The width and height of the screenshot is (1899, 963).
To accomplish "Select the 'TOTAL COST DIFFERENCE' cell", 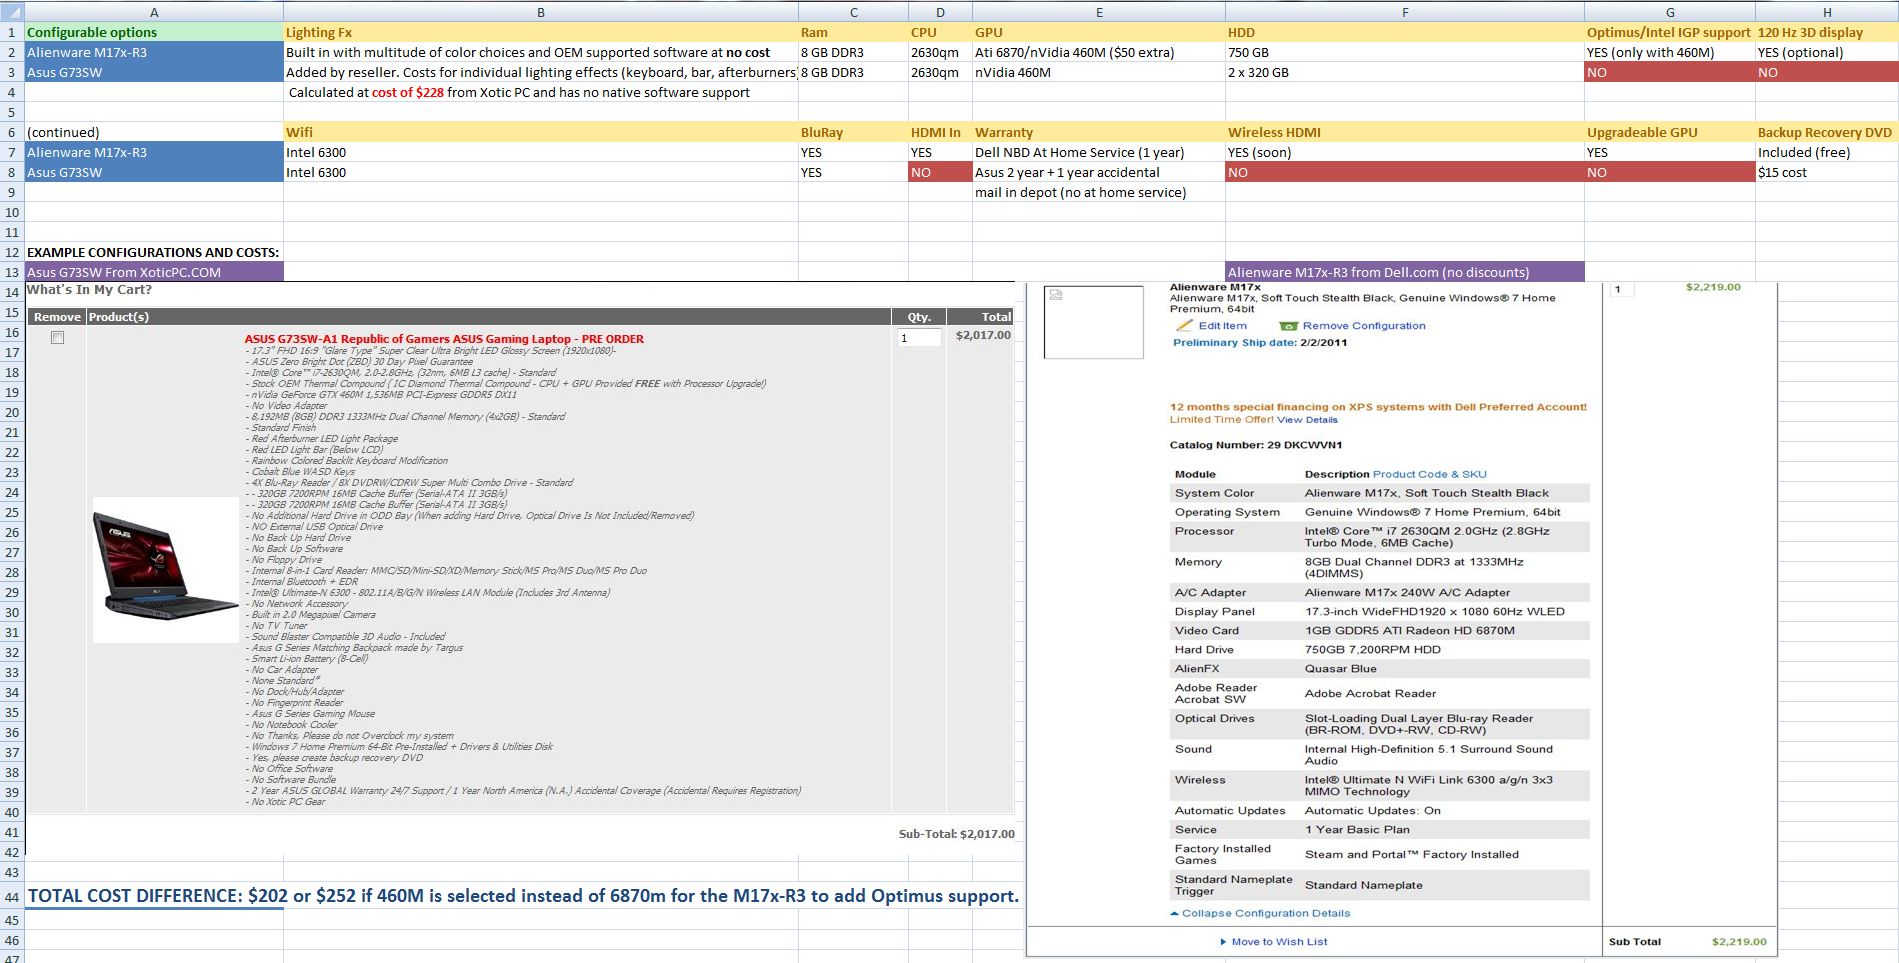I will [154, 896].
